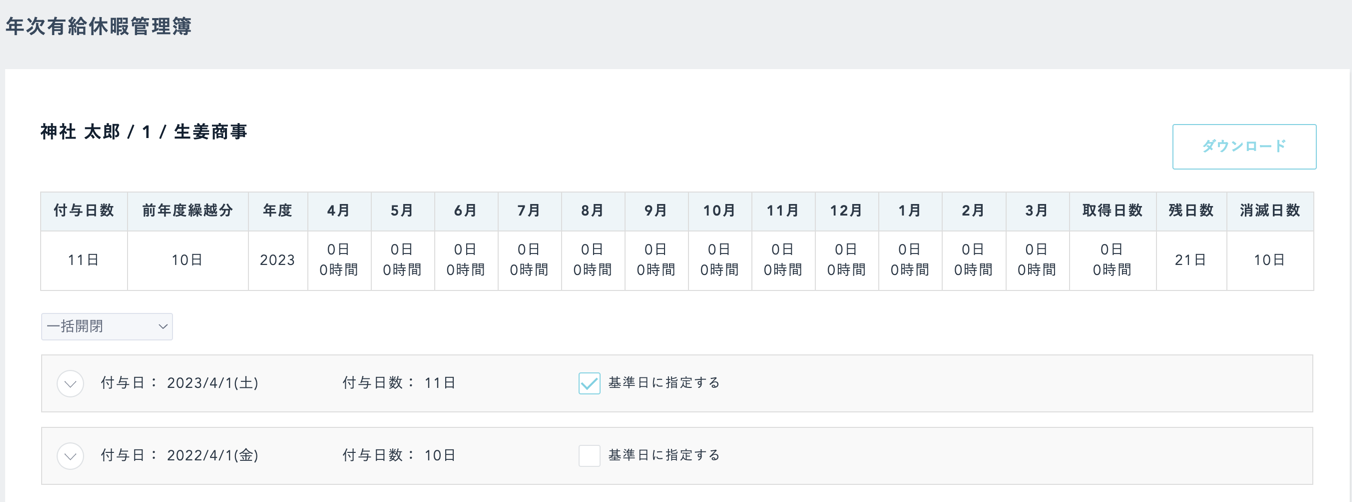Select employee name 神社 太郎 / 1 / 生姜商事

(144, 132)
